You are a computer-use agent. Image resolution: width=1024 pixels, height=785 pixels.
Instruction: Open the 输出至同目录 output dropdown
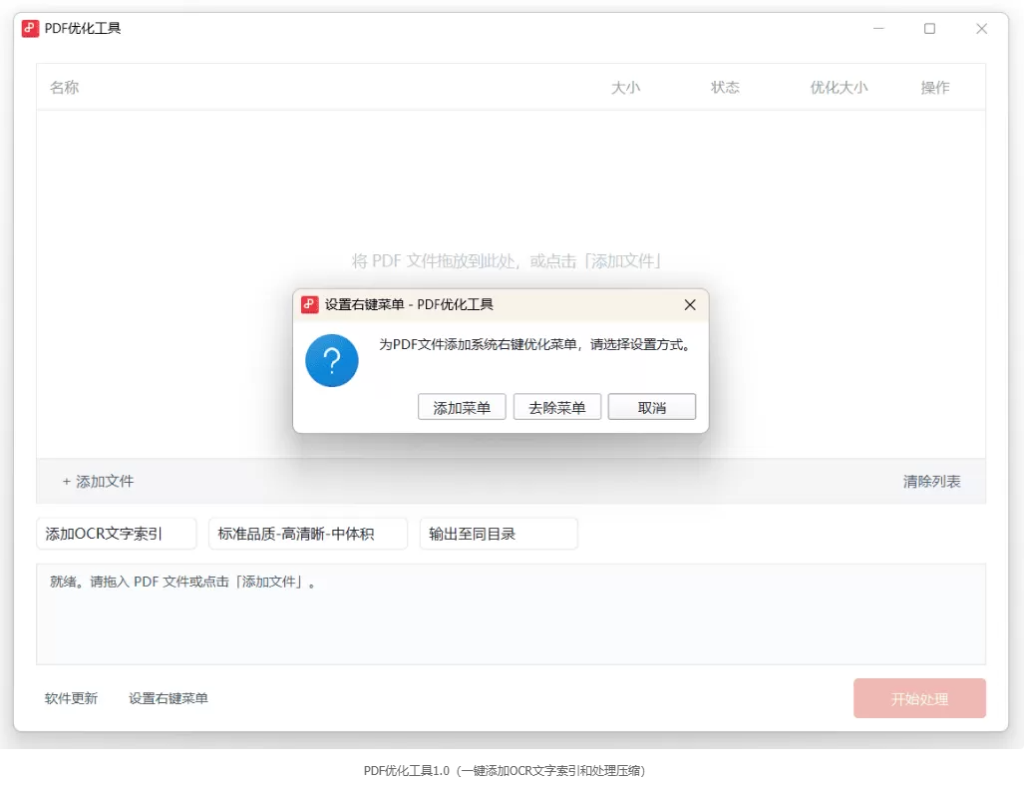[498, 534]
